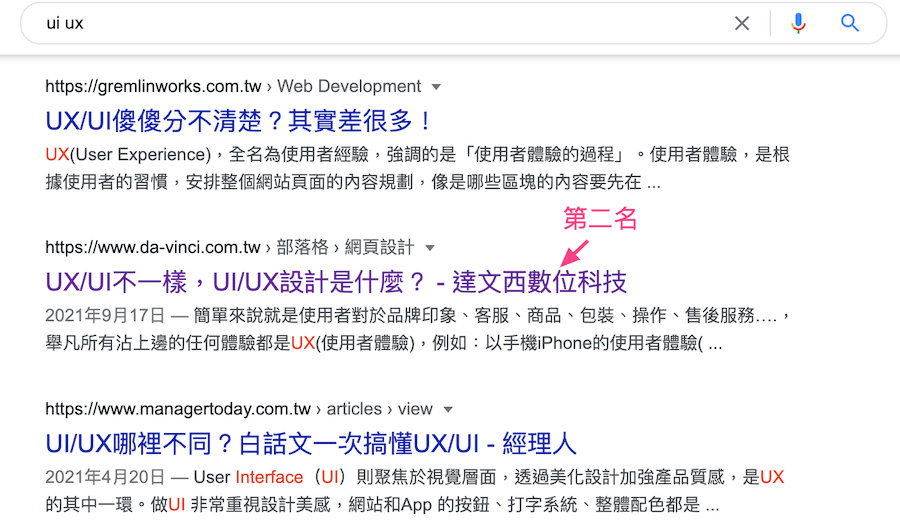Click the snippet line "舉凡所有沾上邊的任何體驗都是UX"

pyautogui.click(x=180, y=343)
